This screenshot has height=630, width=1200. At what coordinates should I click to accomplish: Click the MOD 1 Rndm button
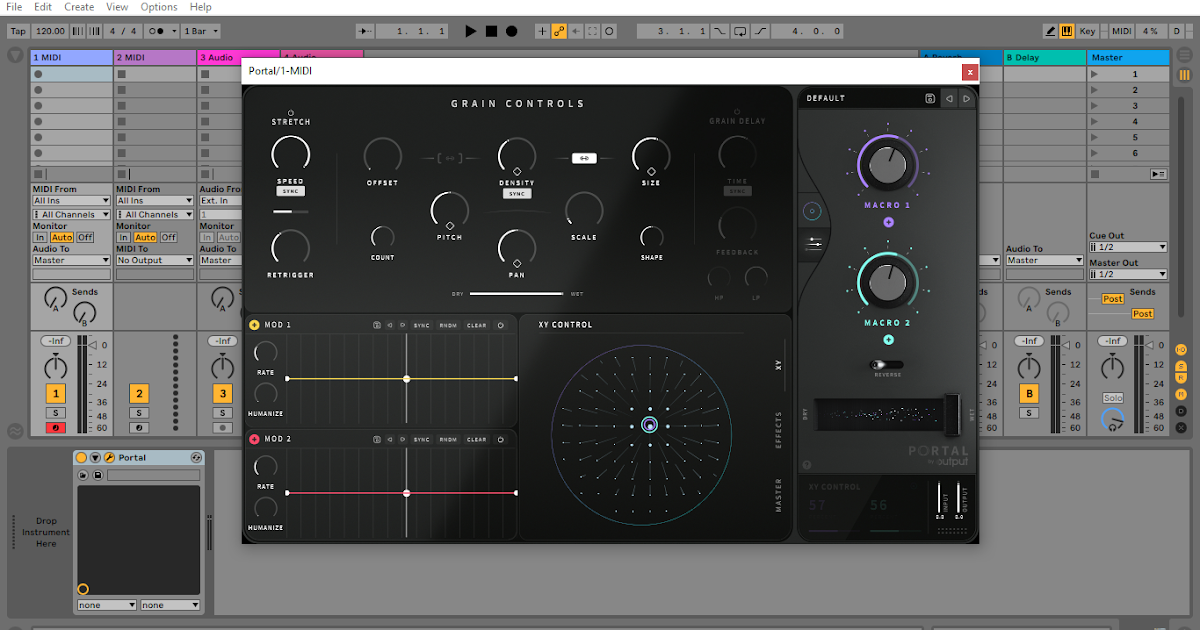(449, 325)
